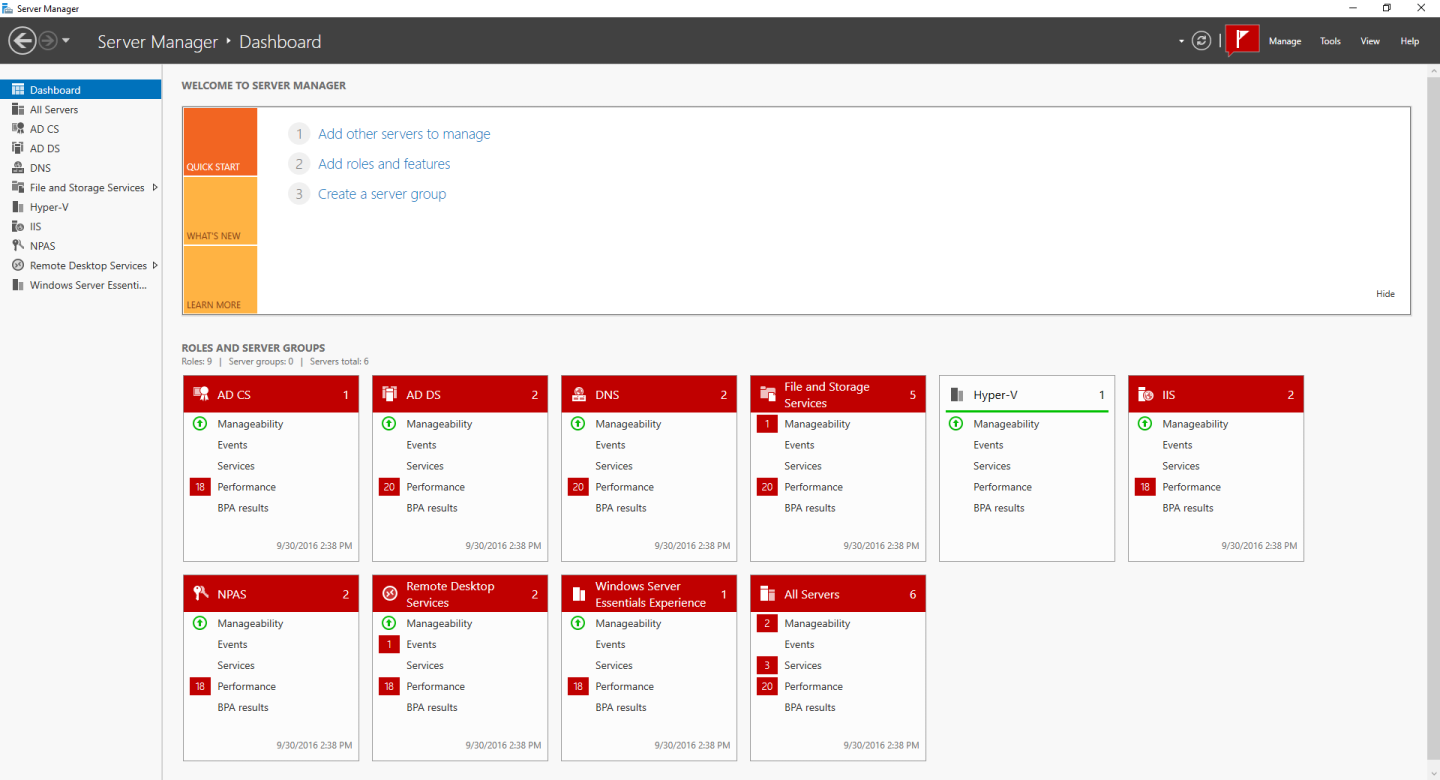Click Create a server group
Screen dimensions: 1440x780
381,193
